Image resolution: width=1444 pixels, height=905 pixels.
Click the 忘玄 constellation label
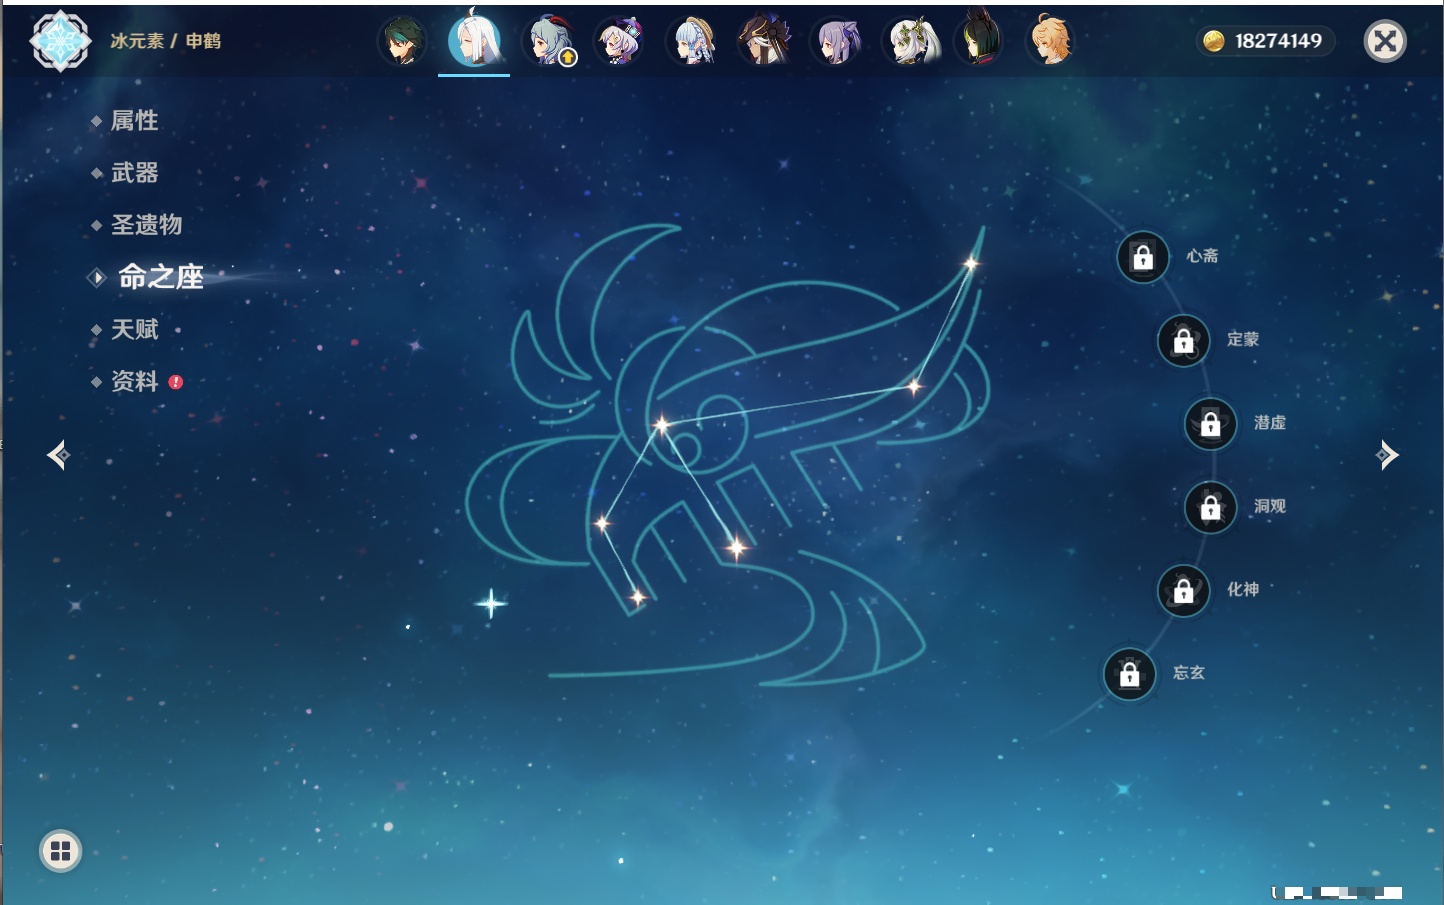point(1189,673)
